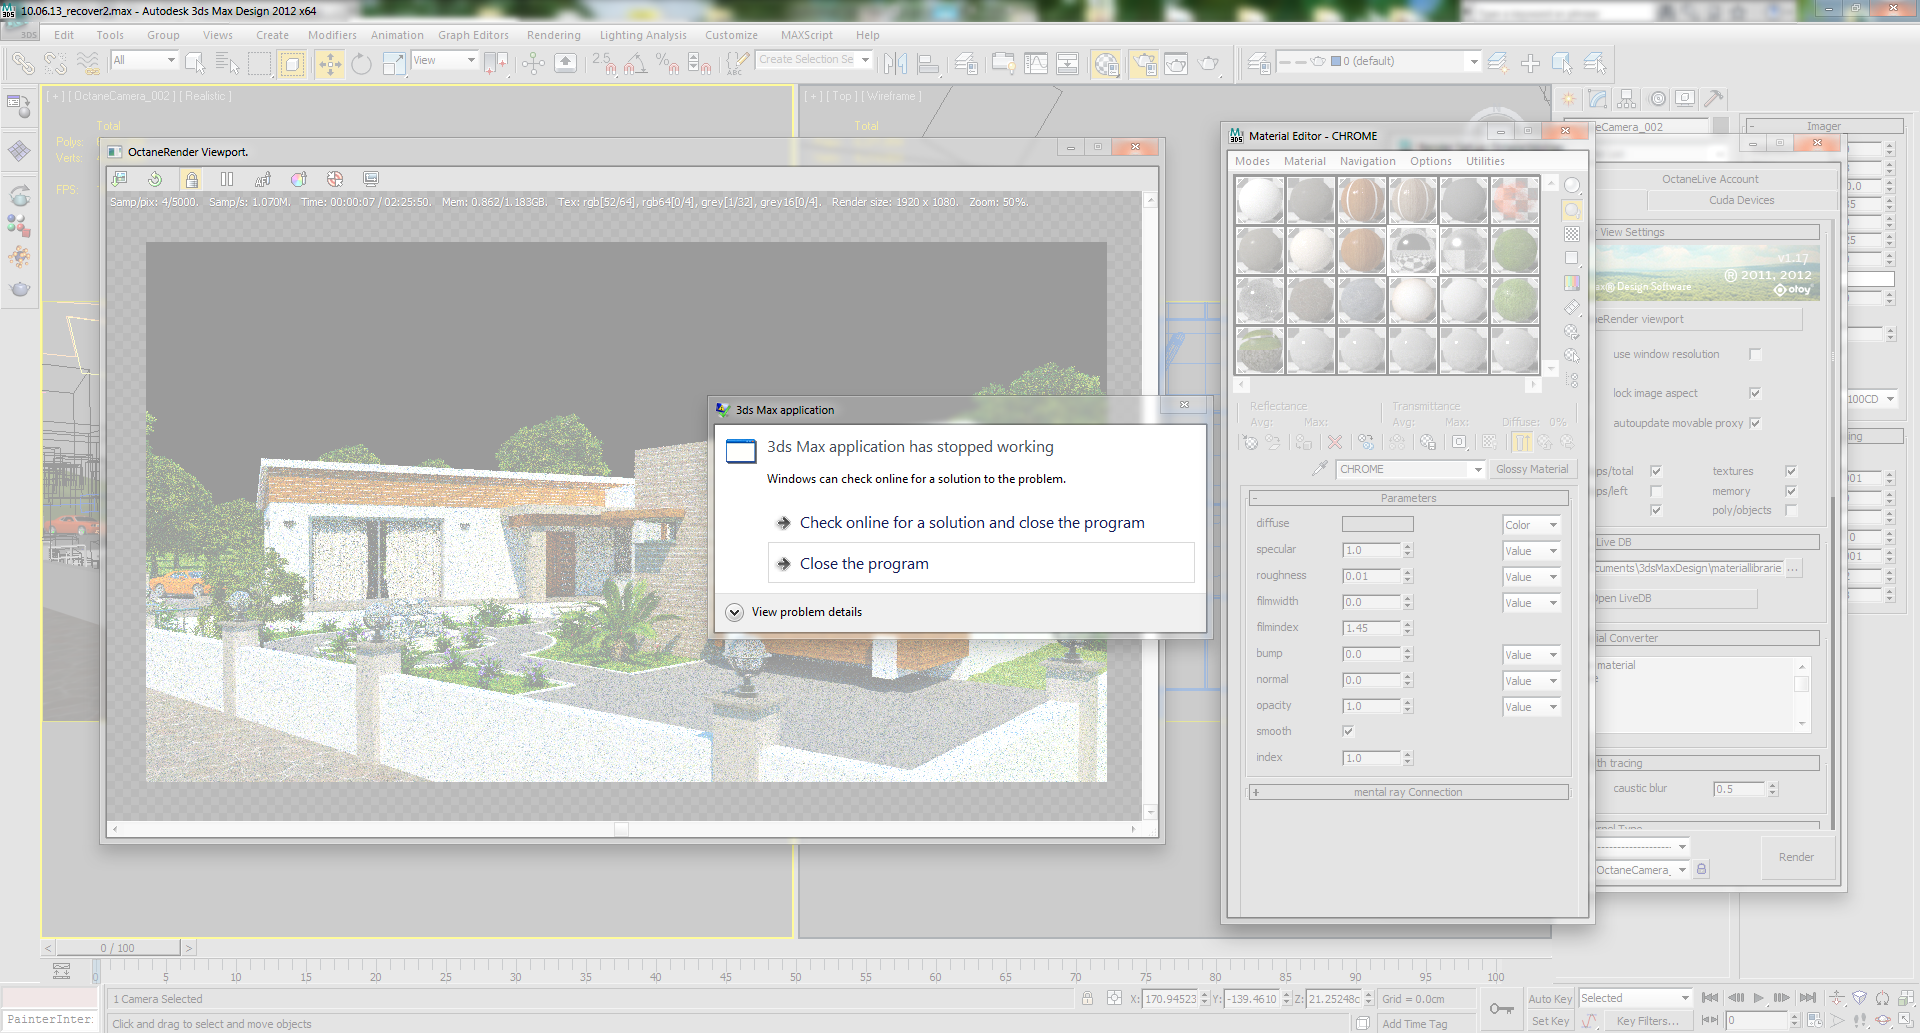Click the delete X icon in Material Editor
The height and width of the screenshot is (1033, 1920).
(1335, 442)
